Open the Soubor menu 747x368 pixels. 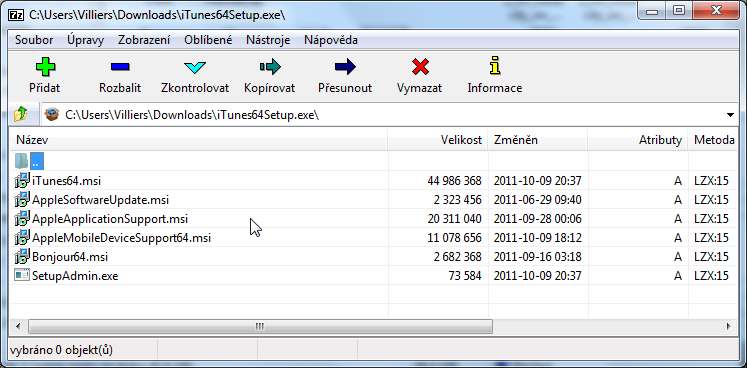tap(34, 40)
